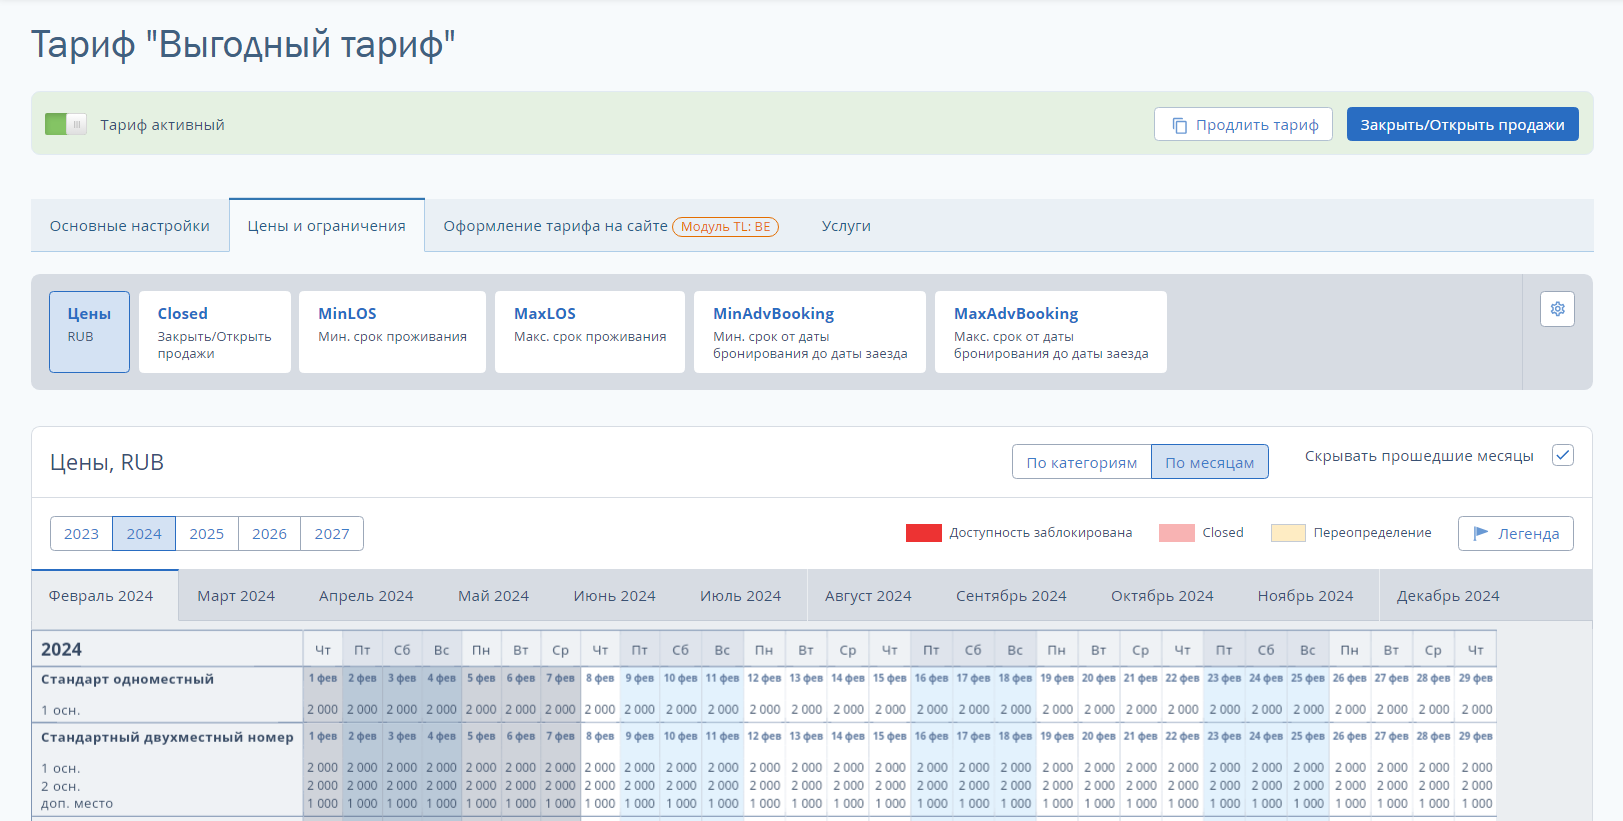Select the MaxAdvBooking restriction card

pos(1051,332)
